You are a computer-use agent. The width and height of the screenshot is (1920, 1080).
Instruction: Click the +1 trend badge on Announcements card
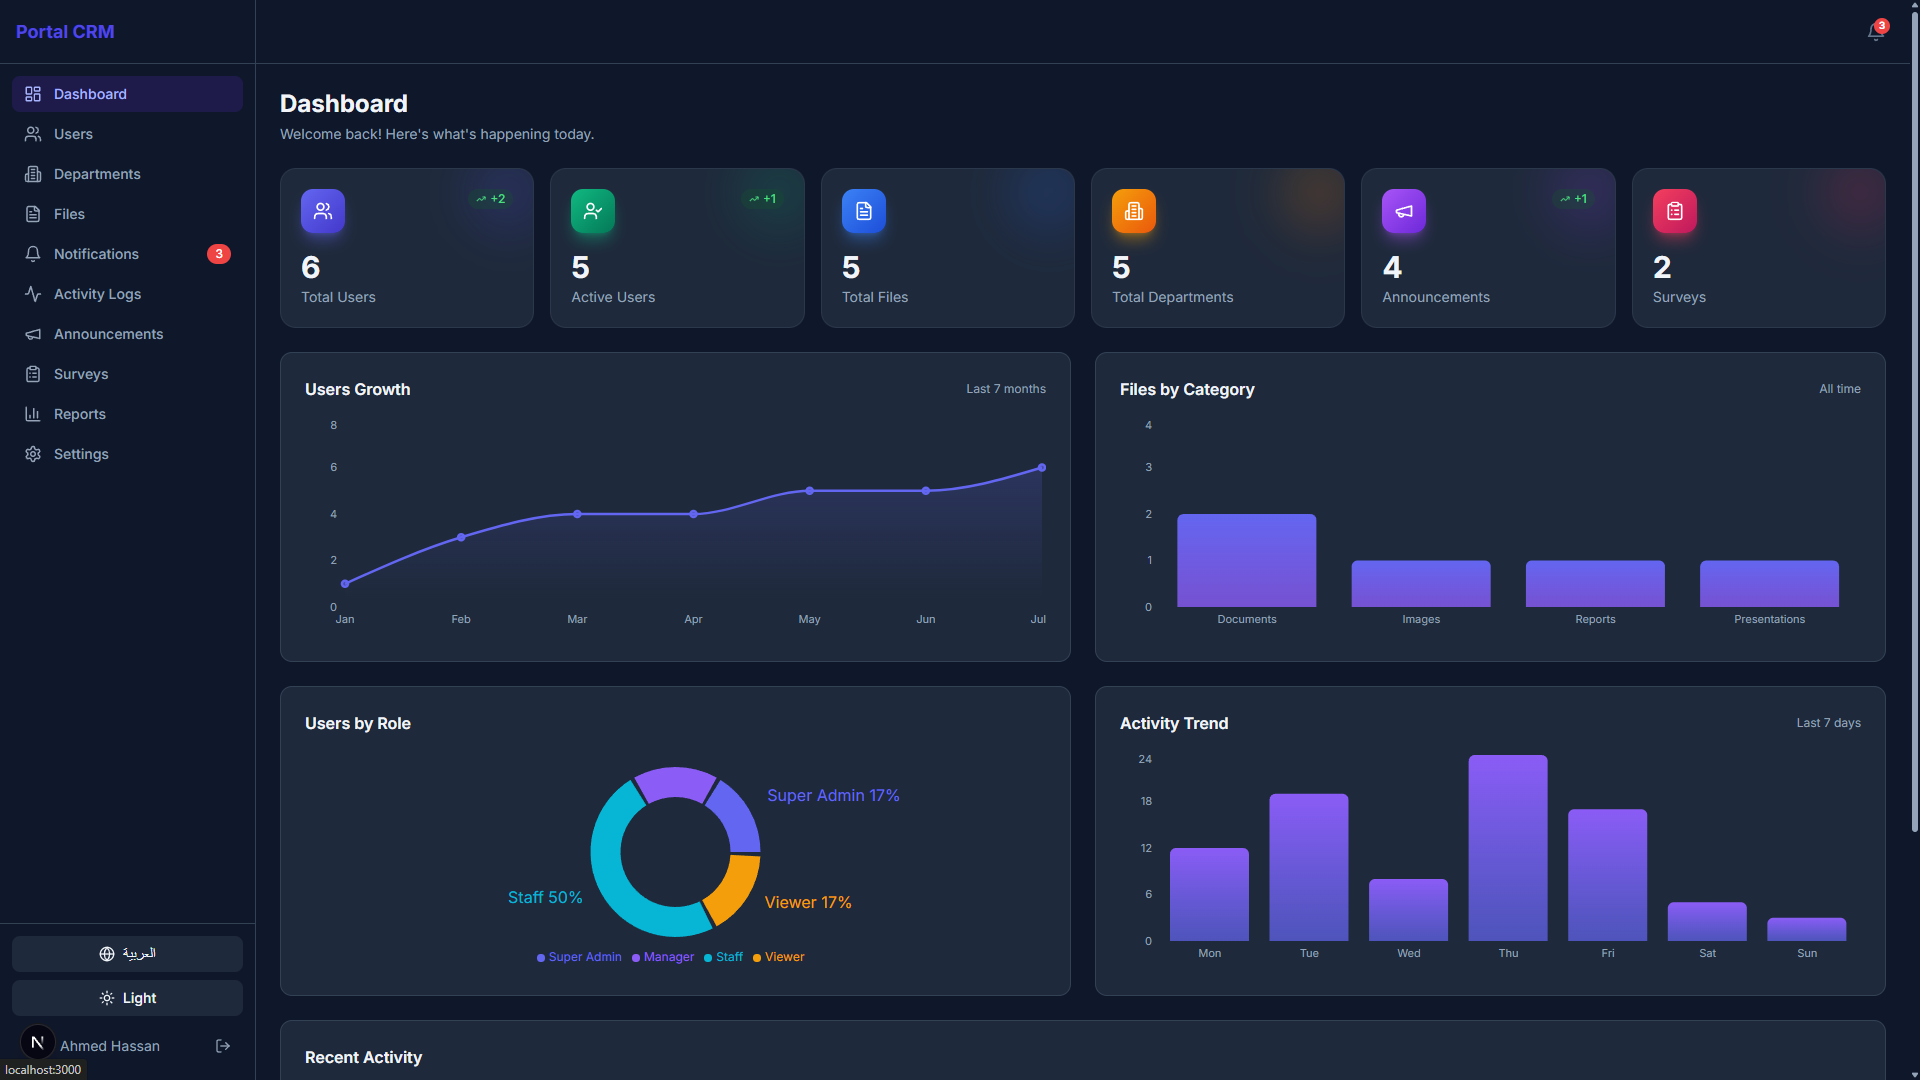pos(1573,199)
